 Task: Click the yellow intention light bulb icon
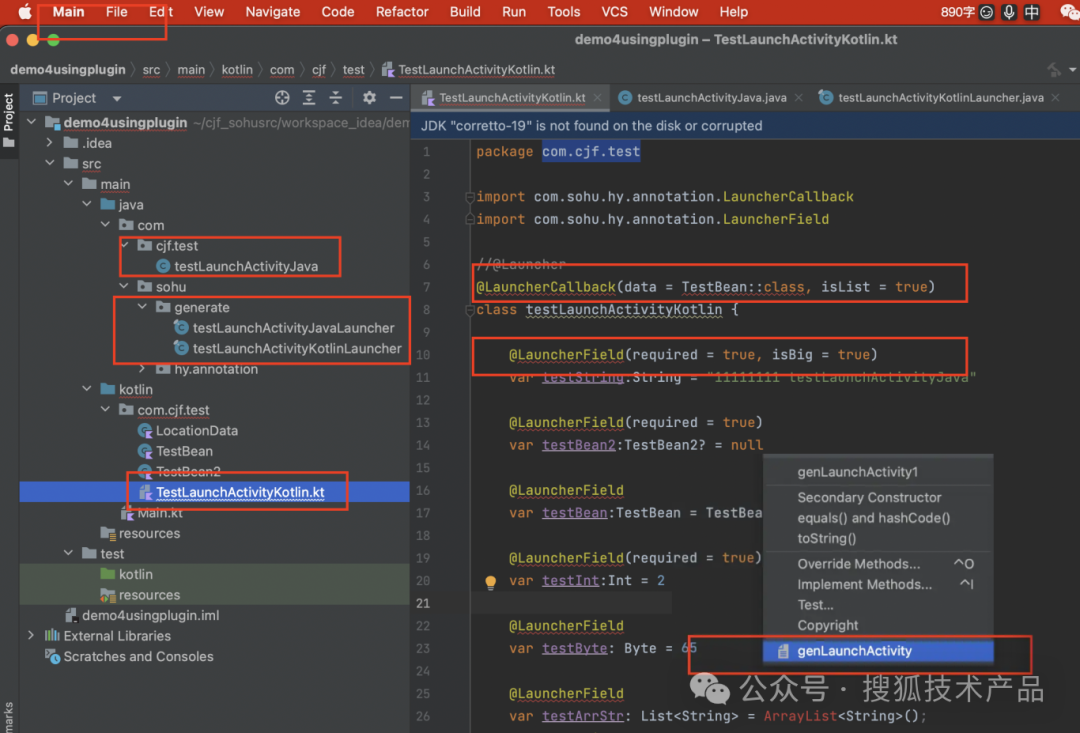click(x=490, y=582)
